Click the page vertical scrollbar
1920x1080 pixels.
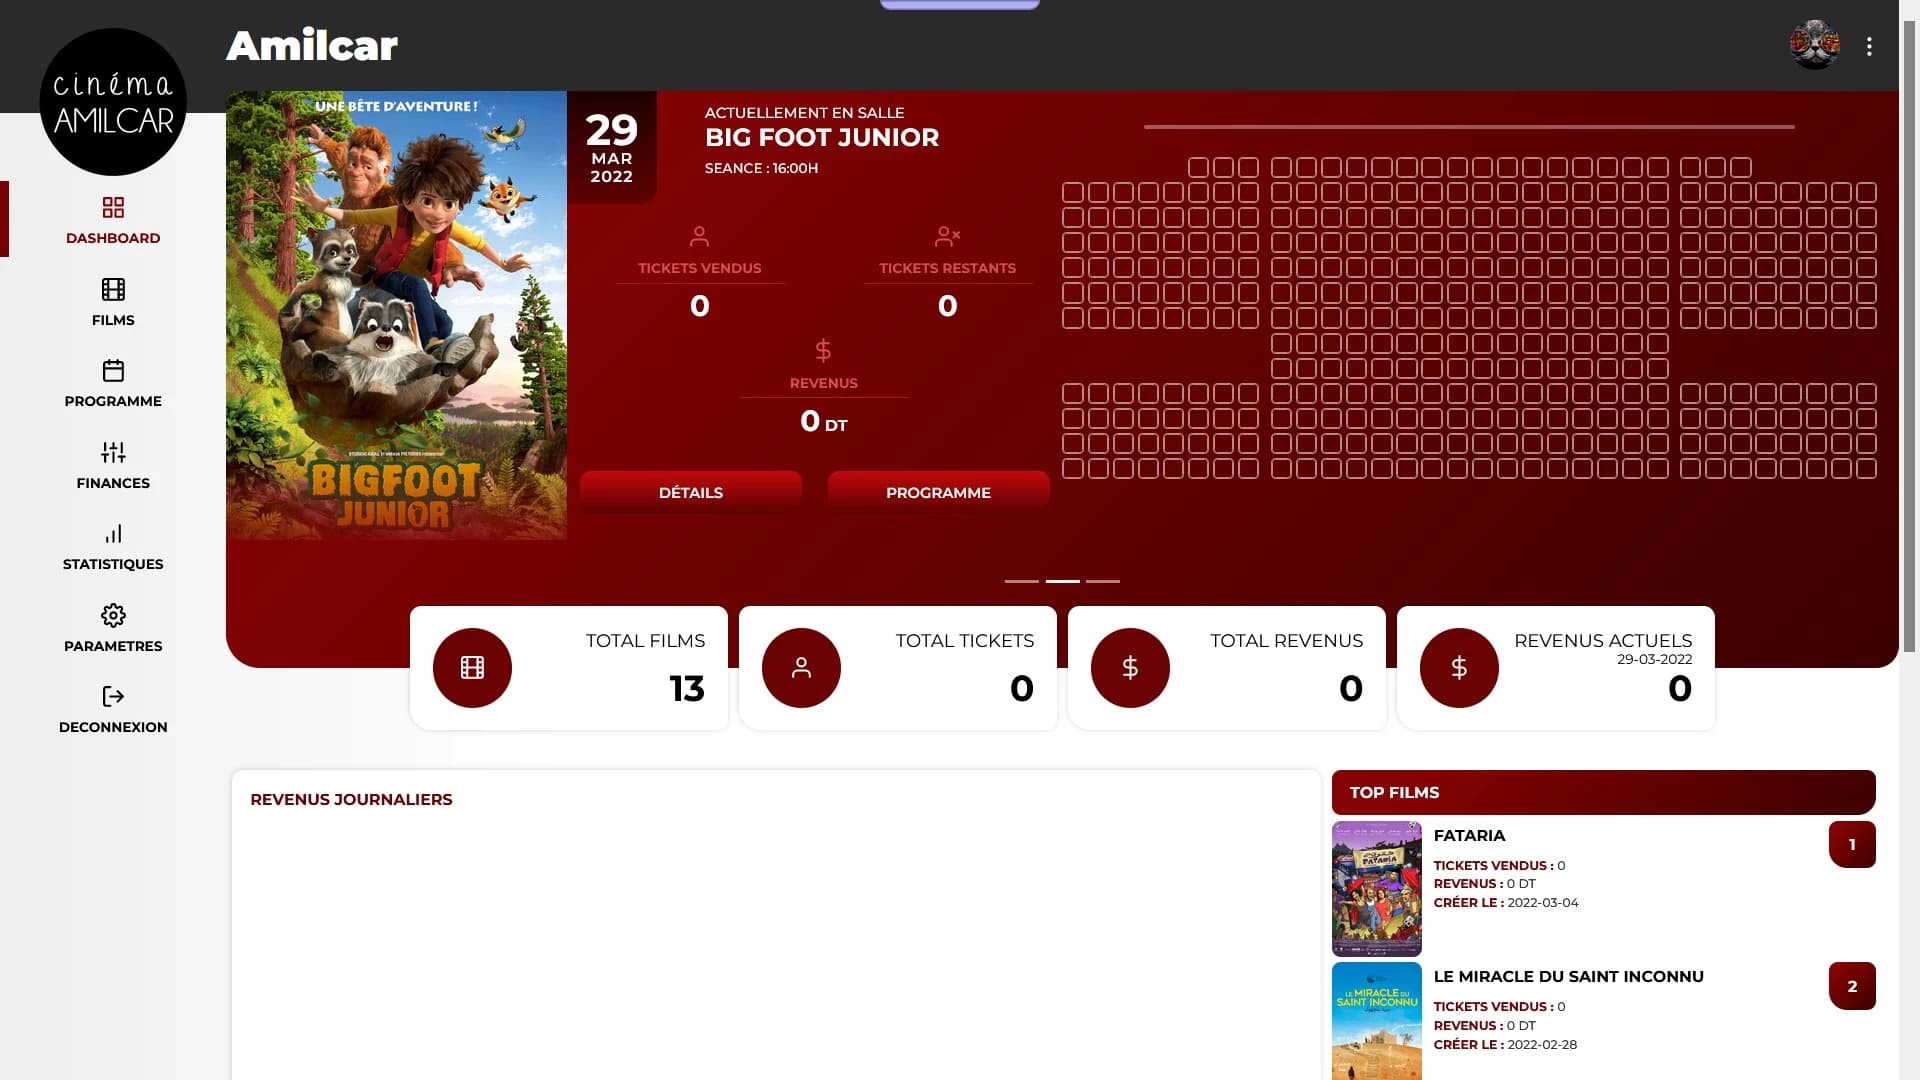tap(1909, 335)
